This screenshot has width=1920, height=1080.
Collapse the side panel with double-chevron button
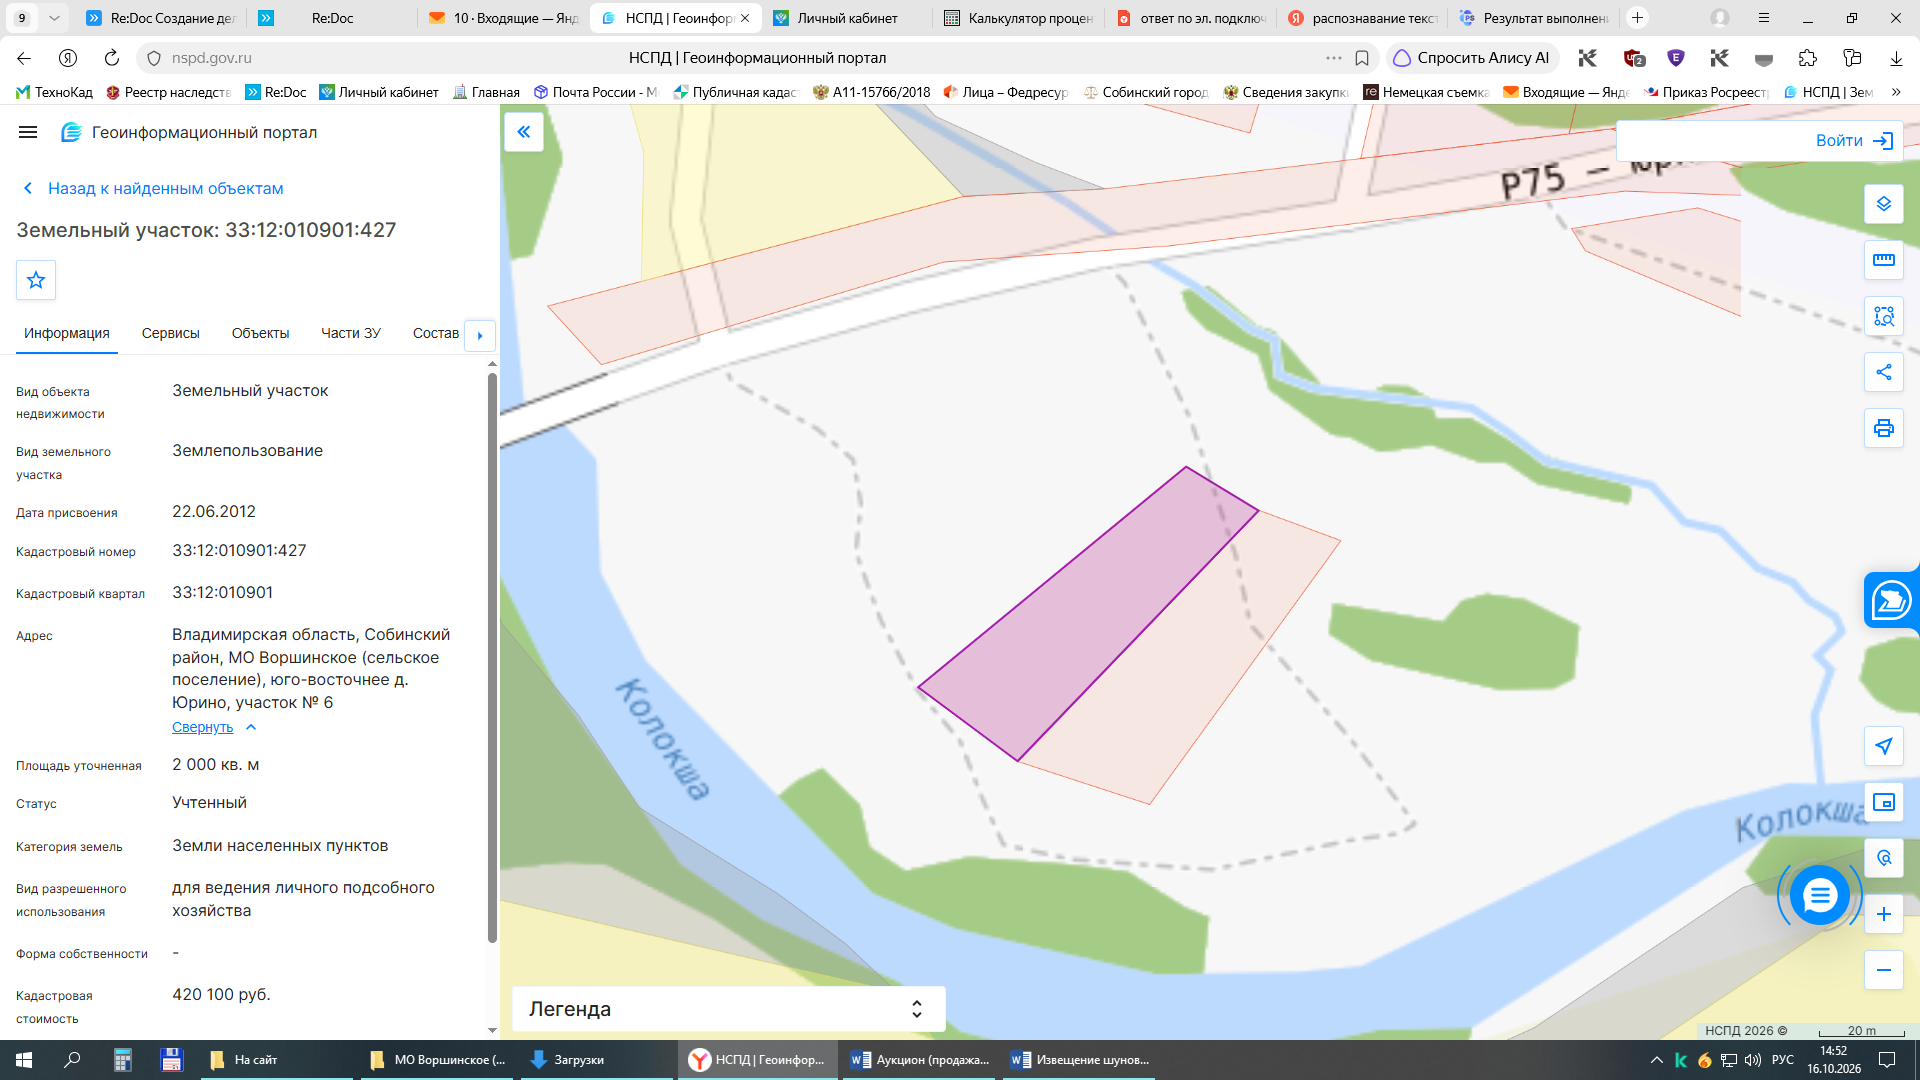524,132
